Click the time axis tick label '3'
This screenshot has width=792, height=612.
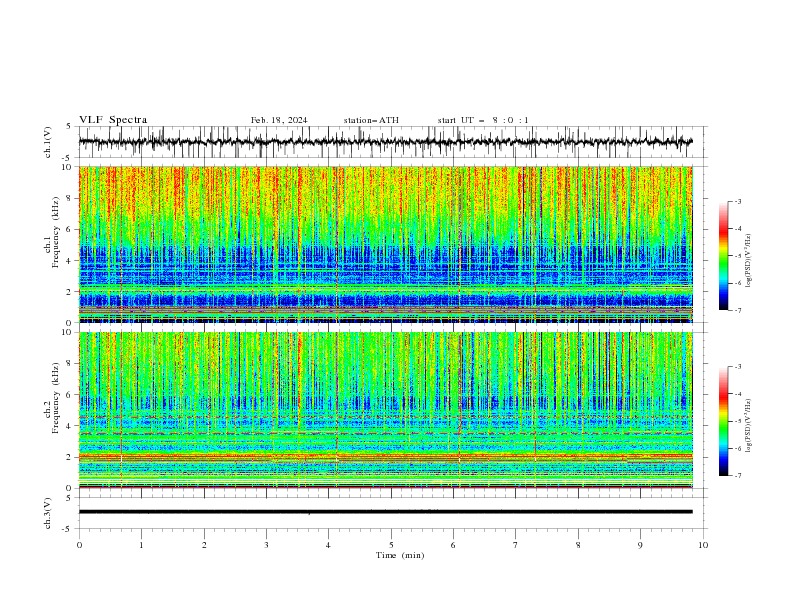point(266,545)
